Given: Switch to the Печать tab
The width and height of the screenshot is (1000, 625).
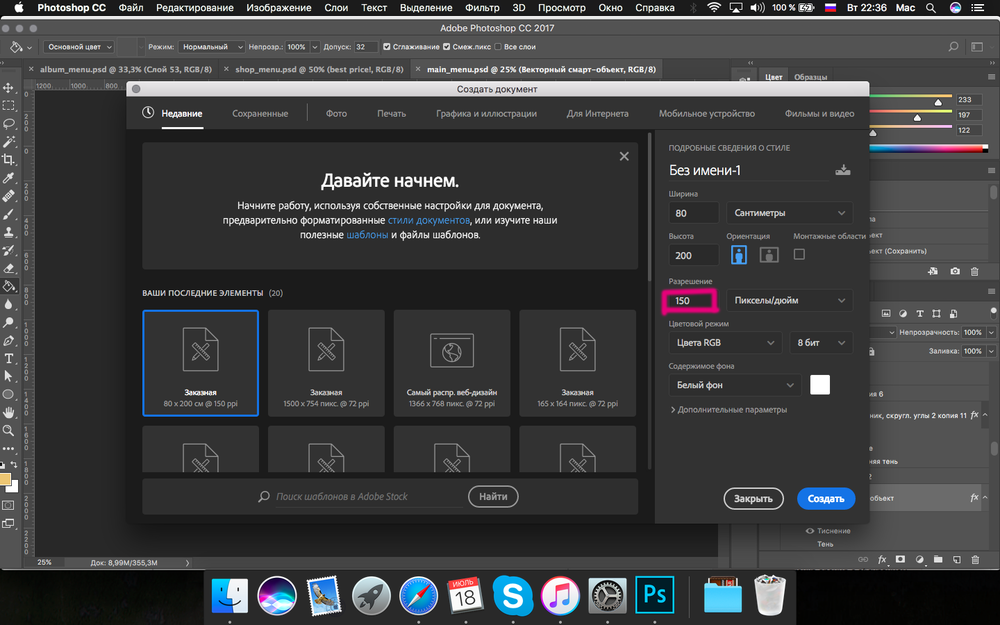Looking at the screenshot, I should 392,114.
